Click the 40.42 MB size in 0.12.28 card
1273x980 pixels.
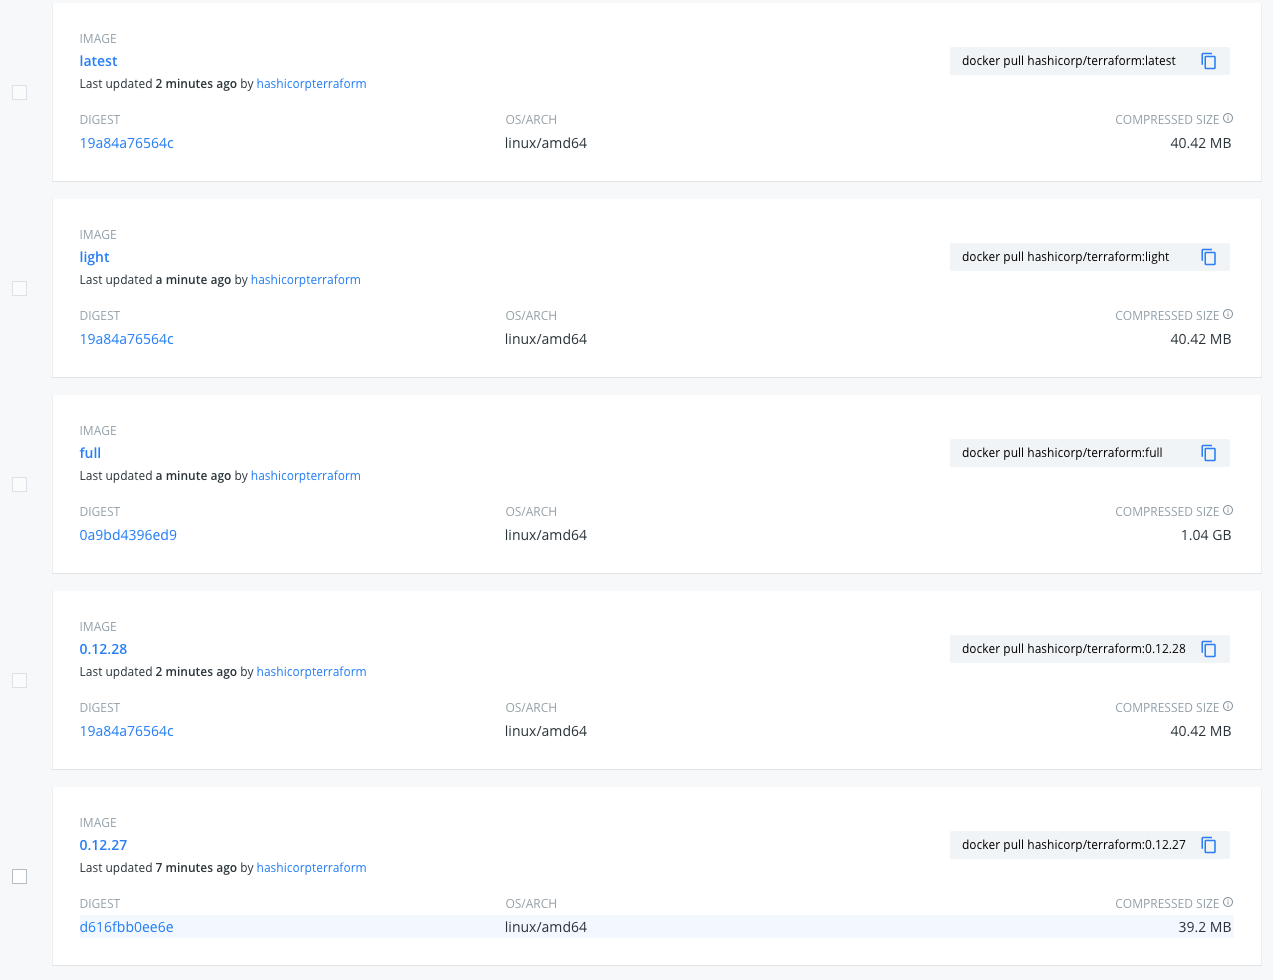point(1201,731)
